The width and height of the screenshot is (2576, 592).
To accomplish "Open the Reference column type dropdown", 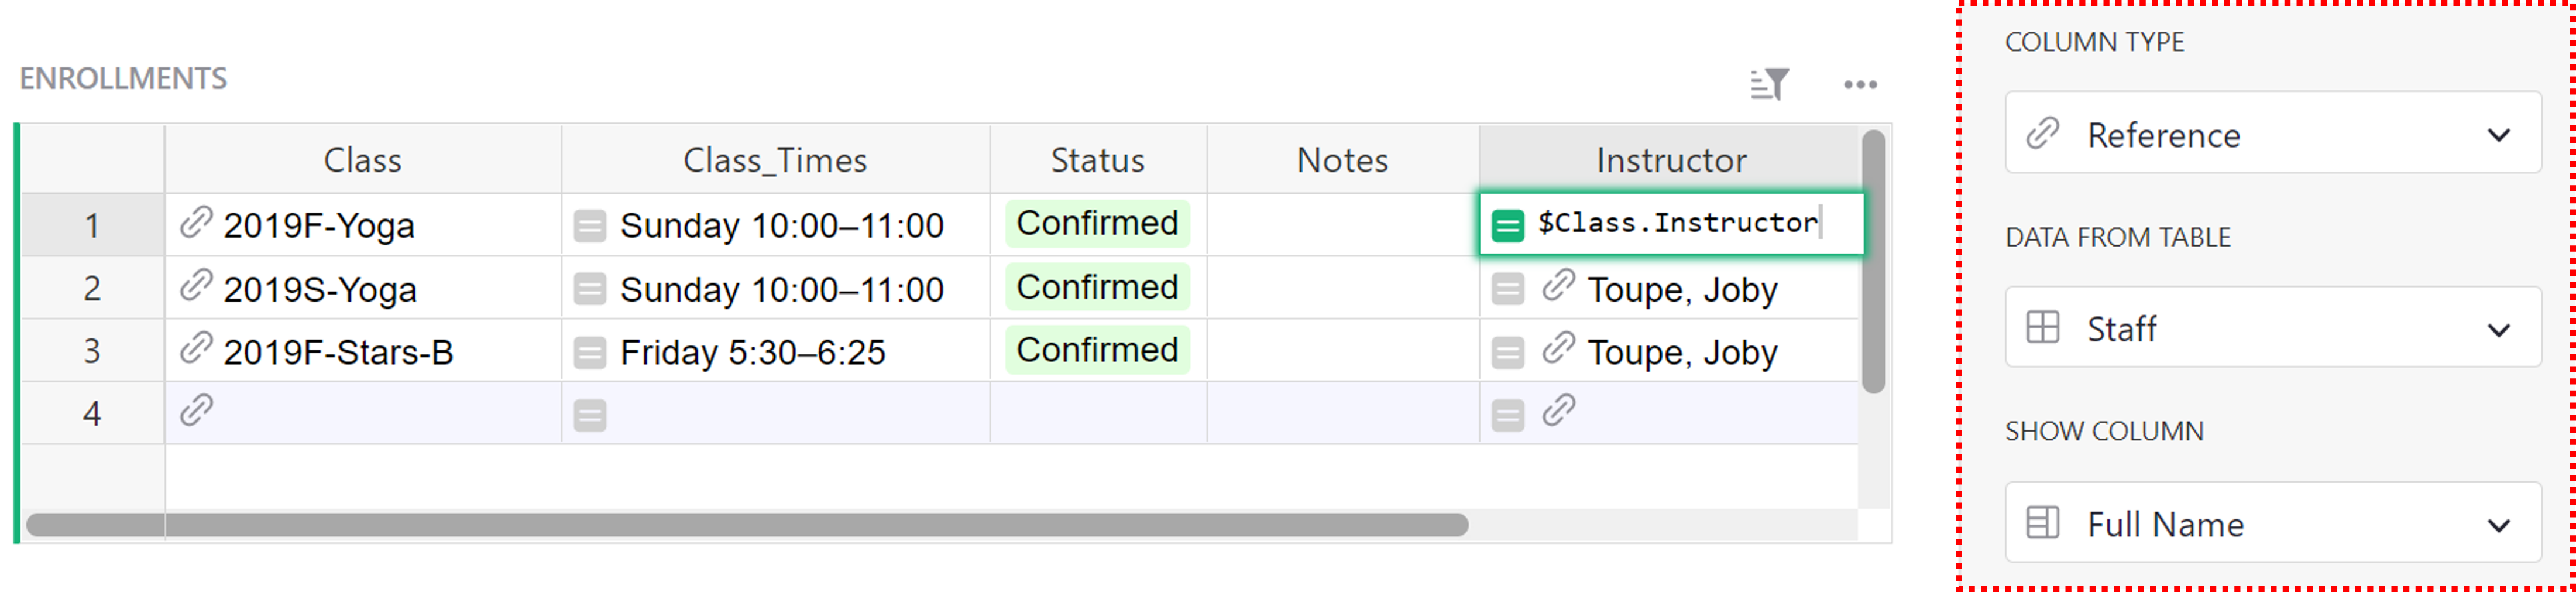I will (2272, 134).
